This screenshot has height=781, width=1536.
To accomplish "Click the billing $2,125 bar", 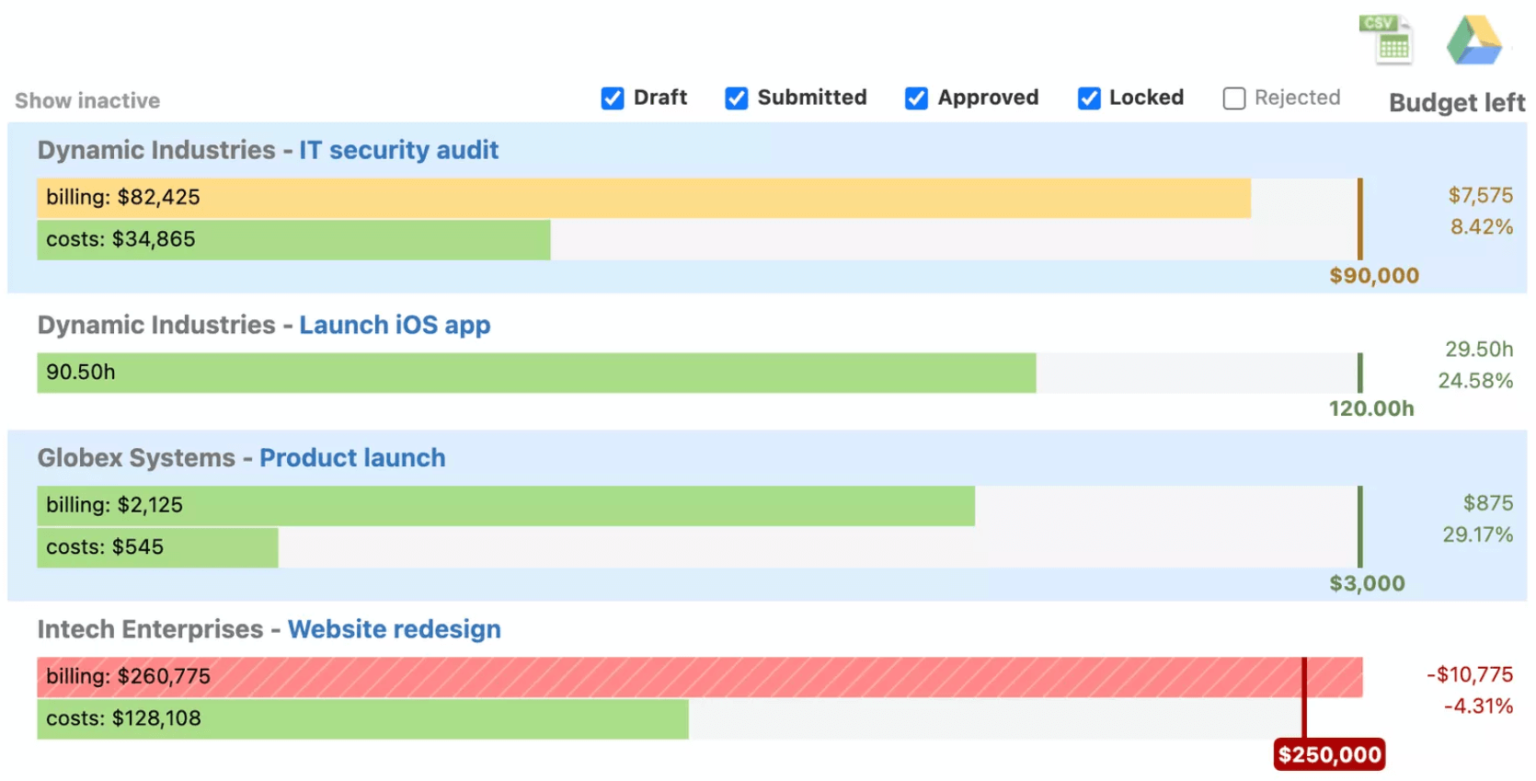I will [x=505, y=506].
